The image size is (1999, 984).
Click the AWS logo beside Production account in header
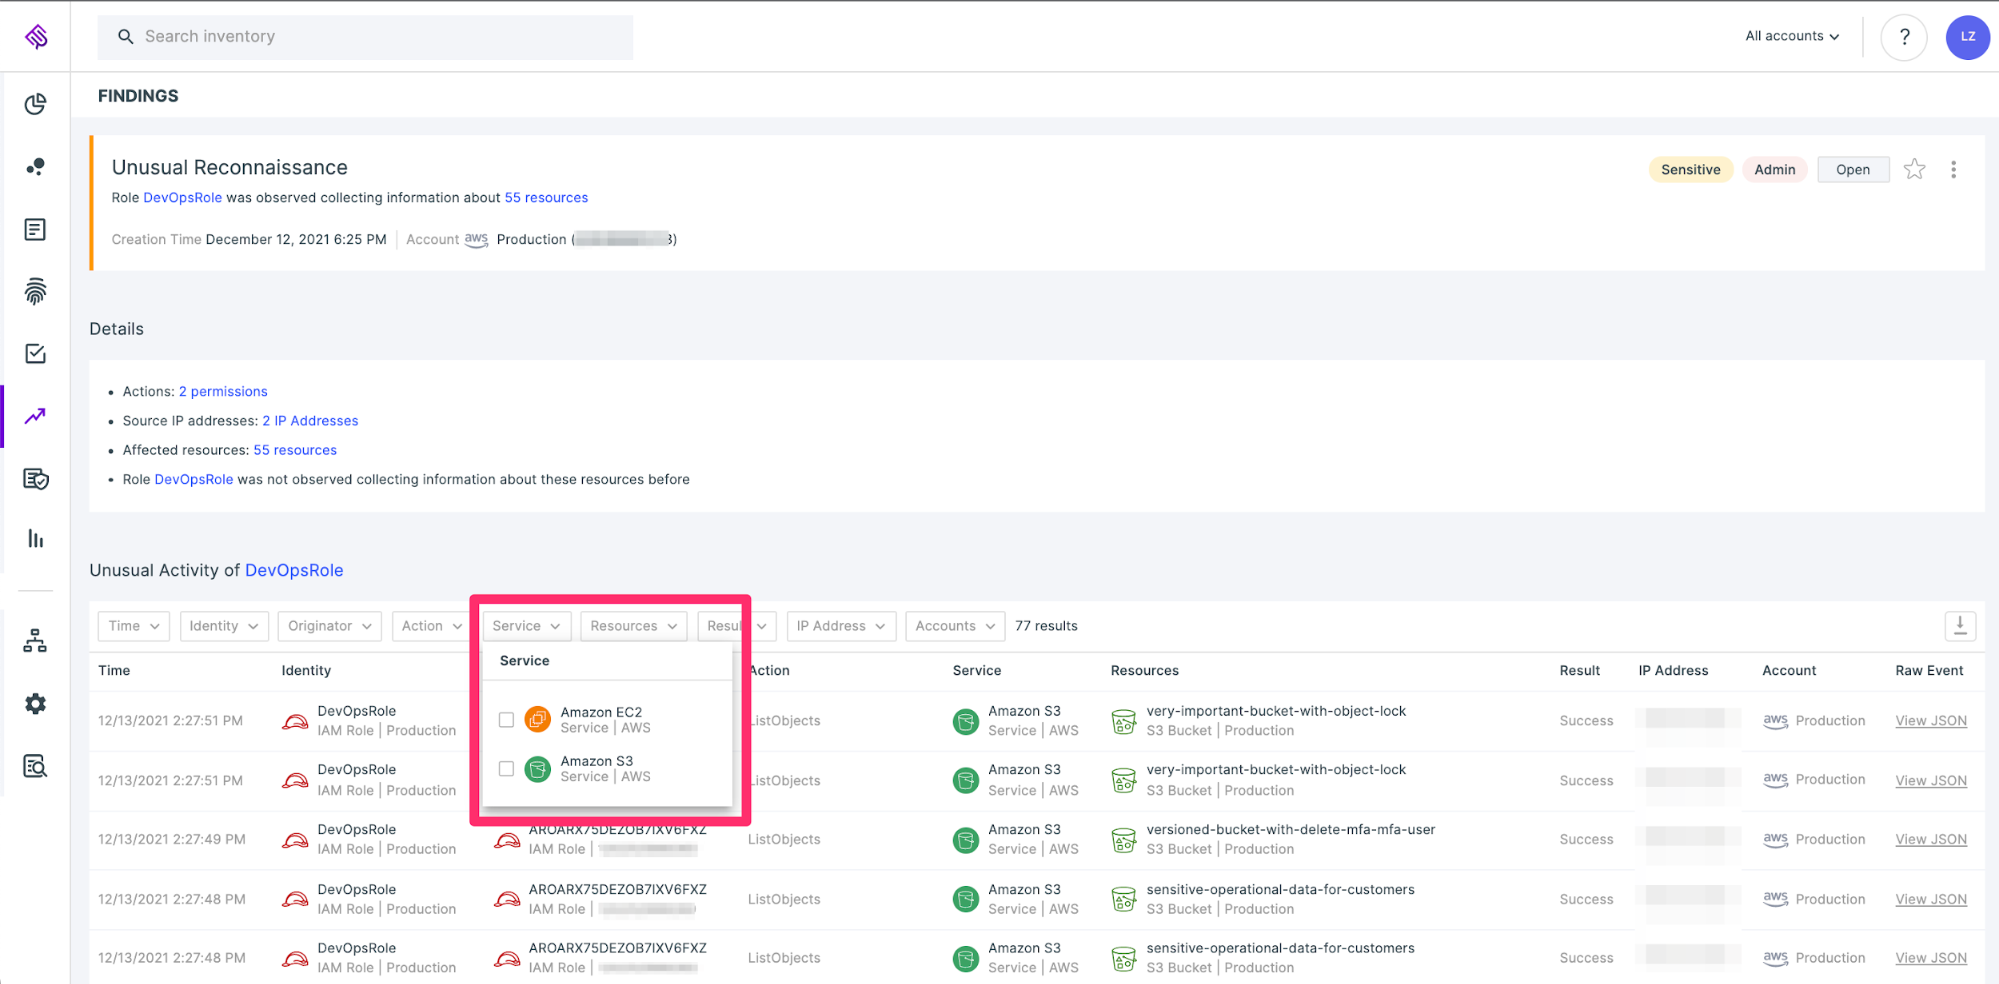(476, 240)
